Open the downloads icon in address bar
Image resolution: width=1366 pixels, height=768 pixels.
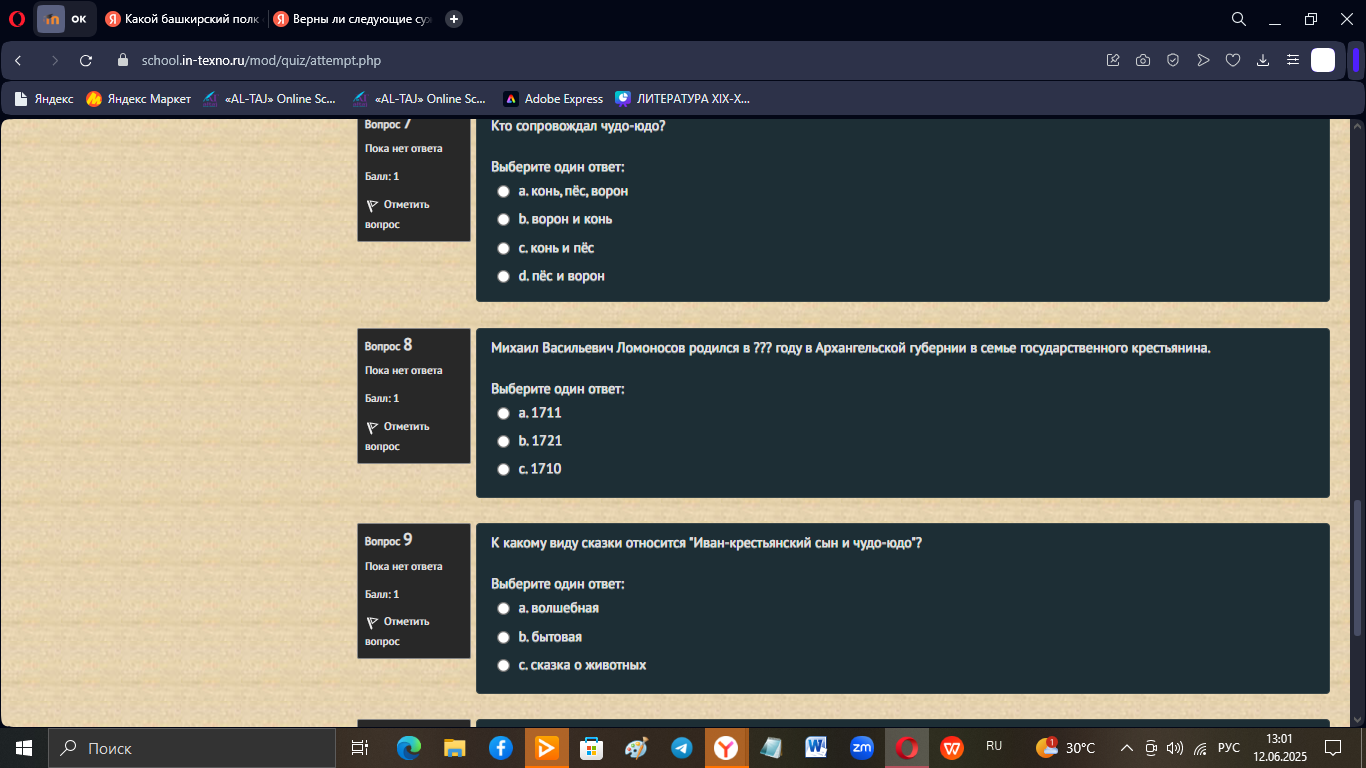tap(1263, 60)
